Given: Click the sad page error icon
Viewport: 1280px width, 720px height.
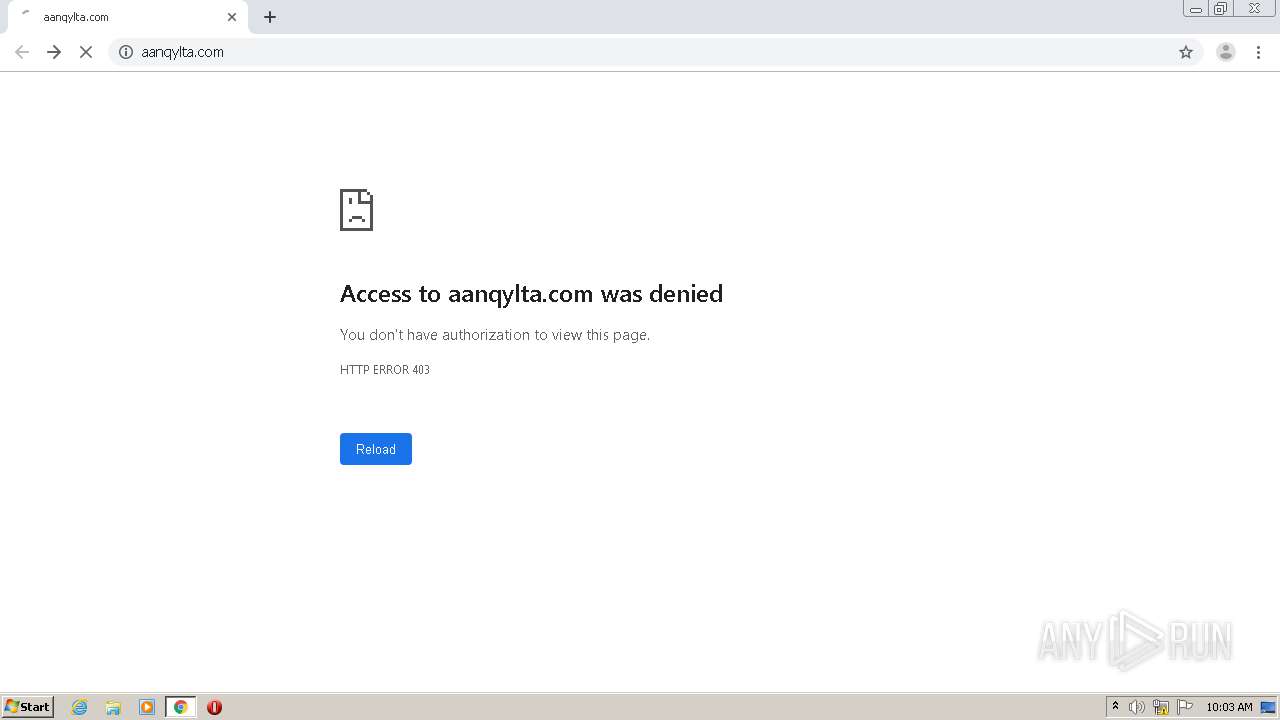Looking at the screenshot, I should pos(356,210).
